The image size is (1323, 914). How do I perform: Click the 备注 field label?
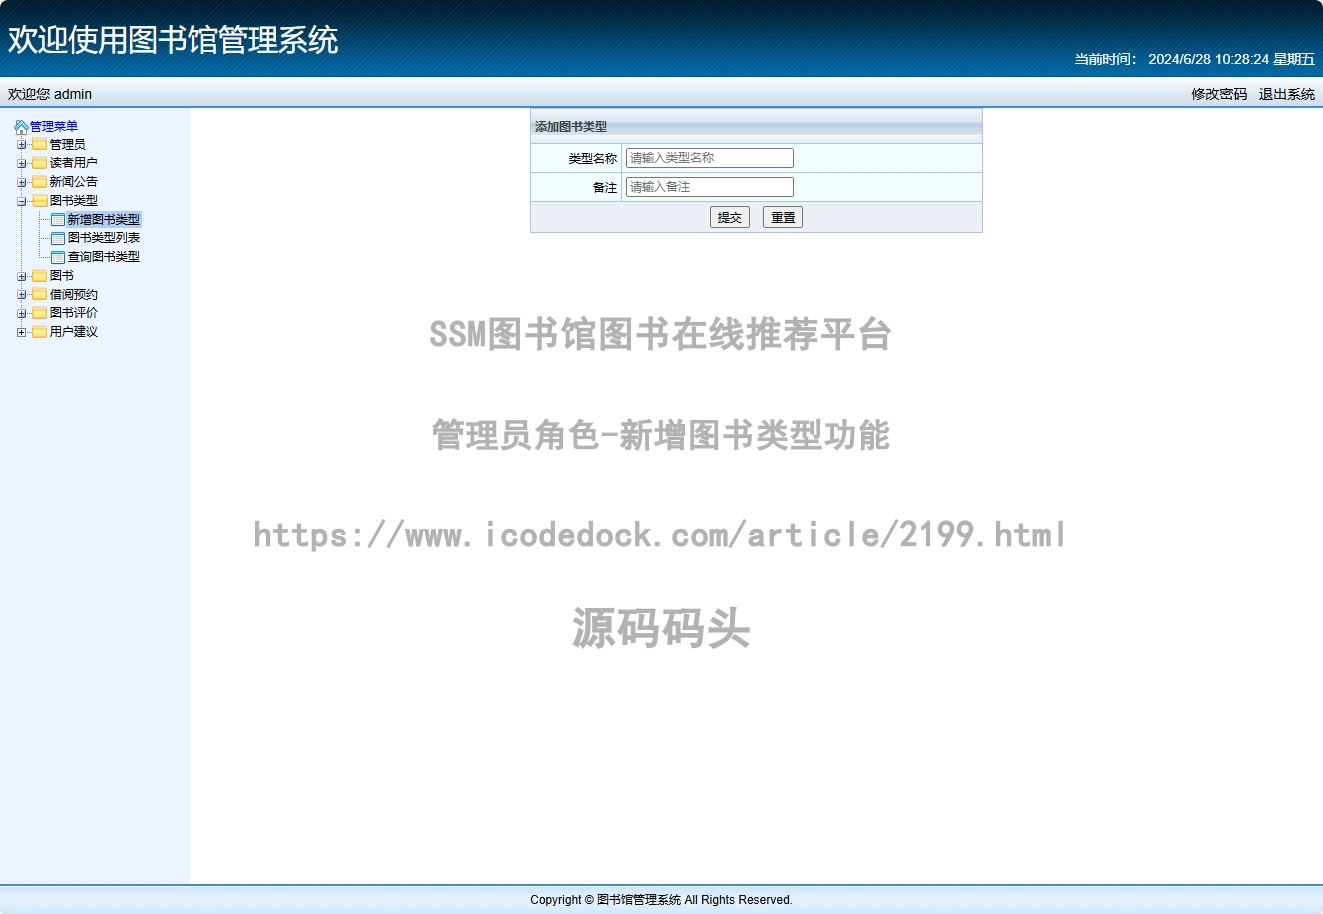click(605, 188)
